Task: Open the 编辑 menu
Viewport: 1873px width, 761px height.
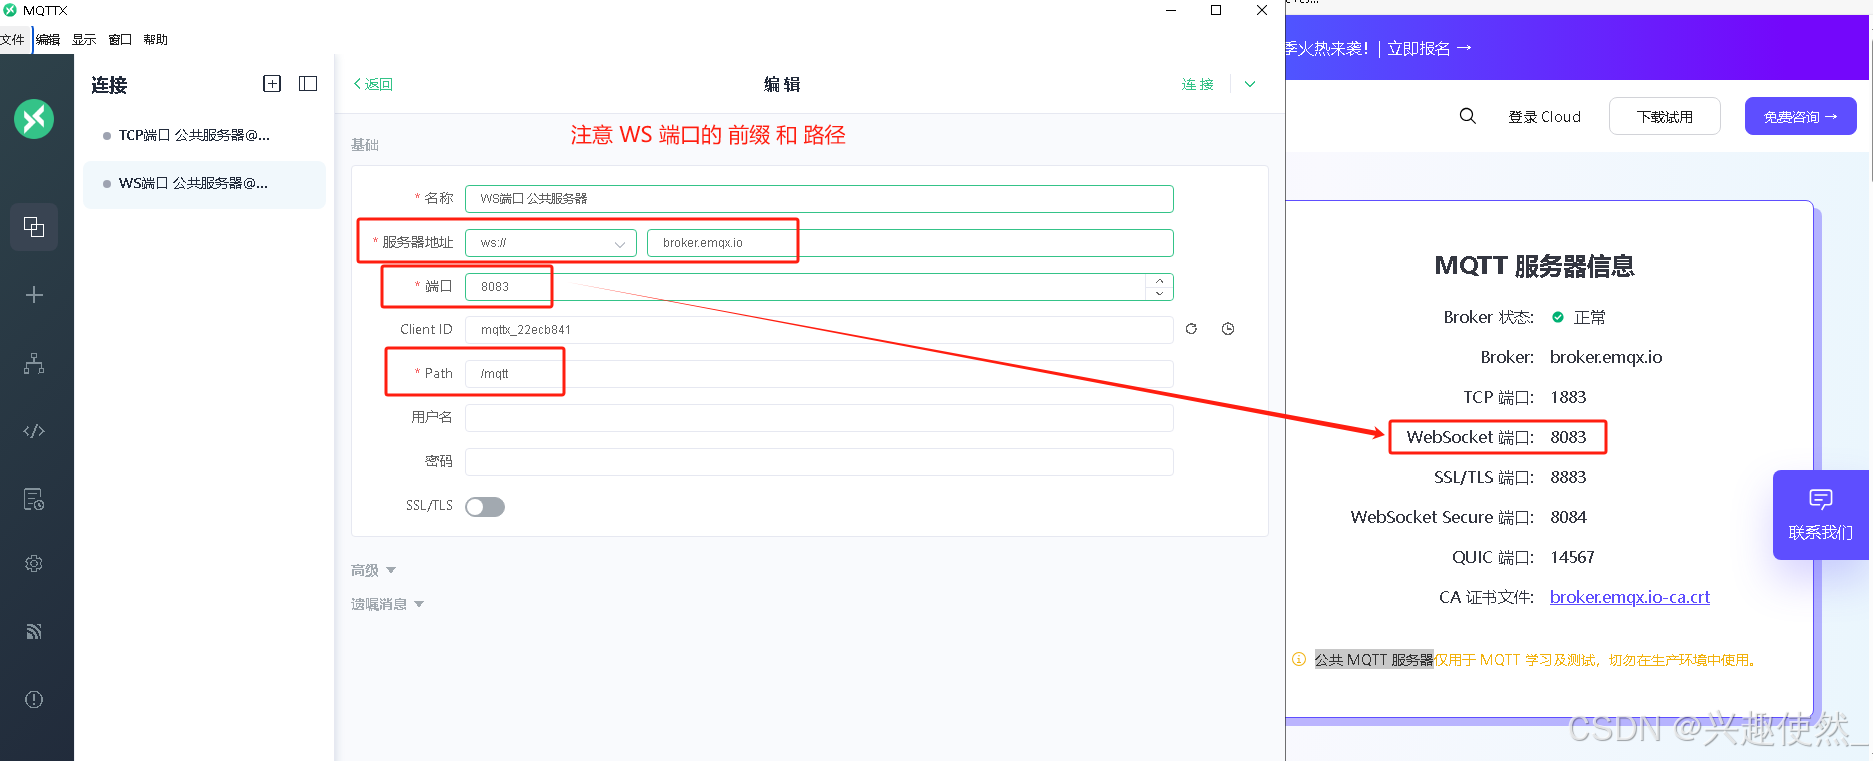Action: tap(48, 40)
